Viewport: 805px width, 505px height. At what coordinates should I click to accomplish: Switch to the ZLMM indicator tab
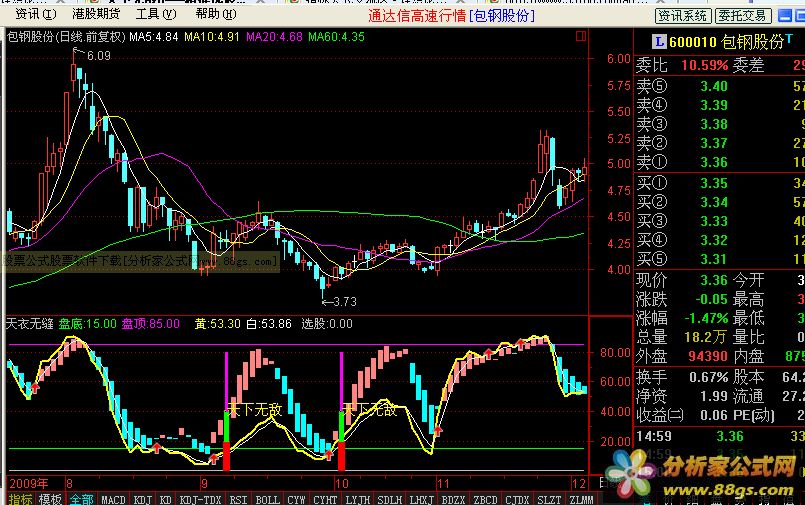(581, 499)
